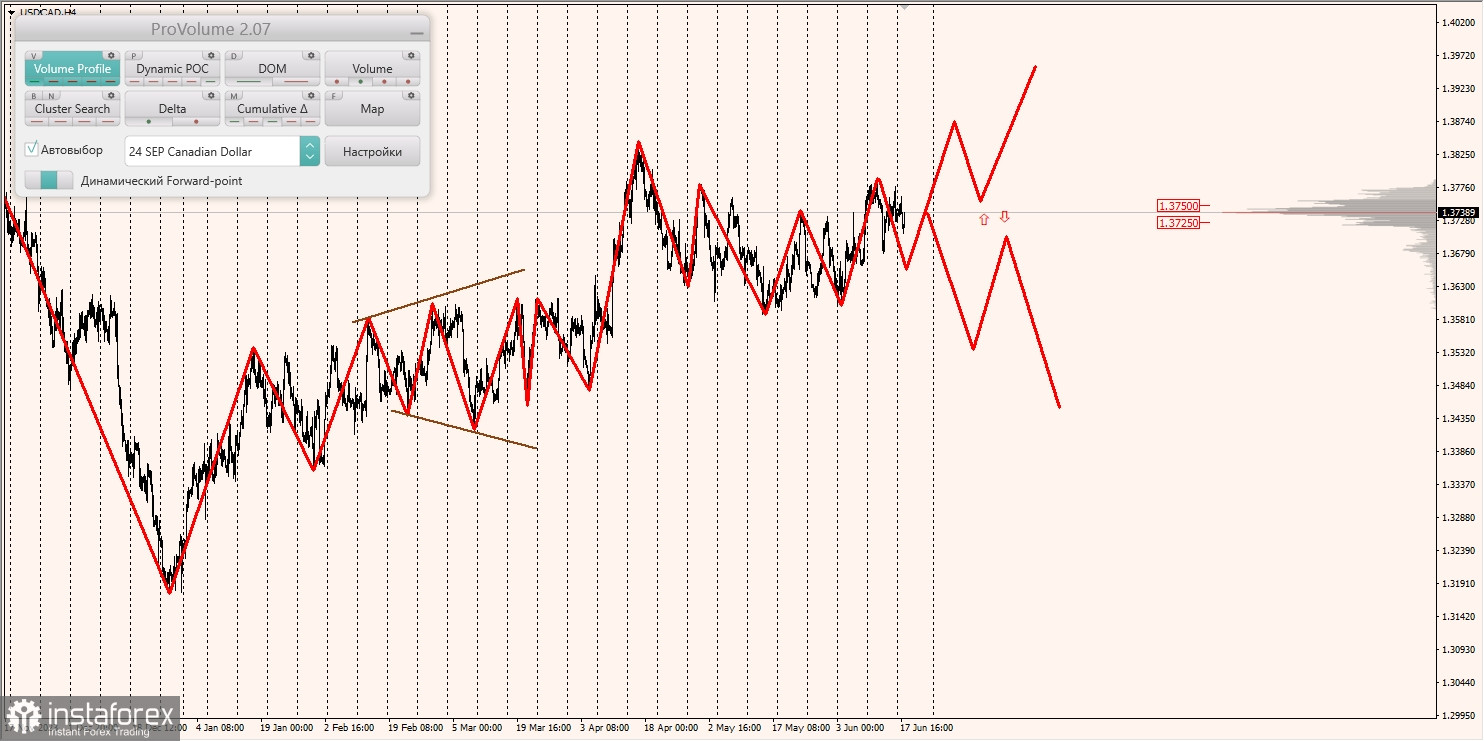The height and width of the screenshot is (741, 1484).
Task: Activate the Delta button
Action: (172, 108)
